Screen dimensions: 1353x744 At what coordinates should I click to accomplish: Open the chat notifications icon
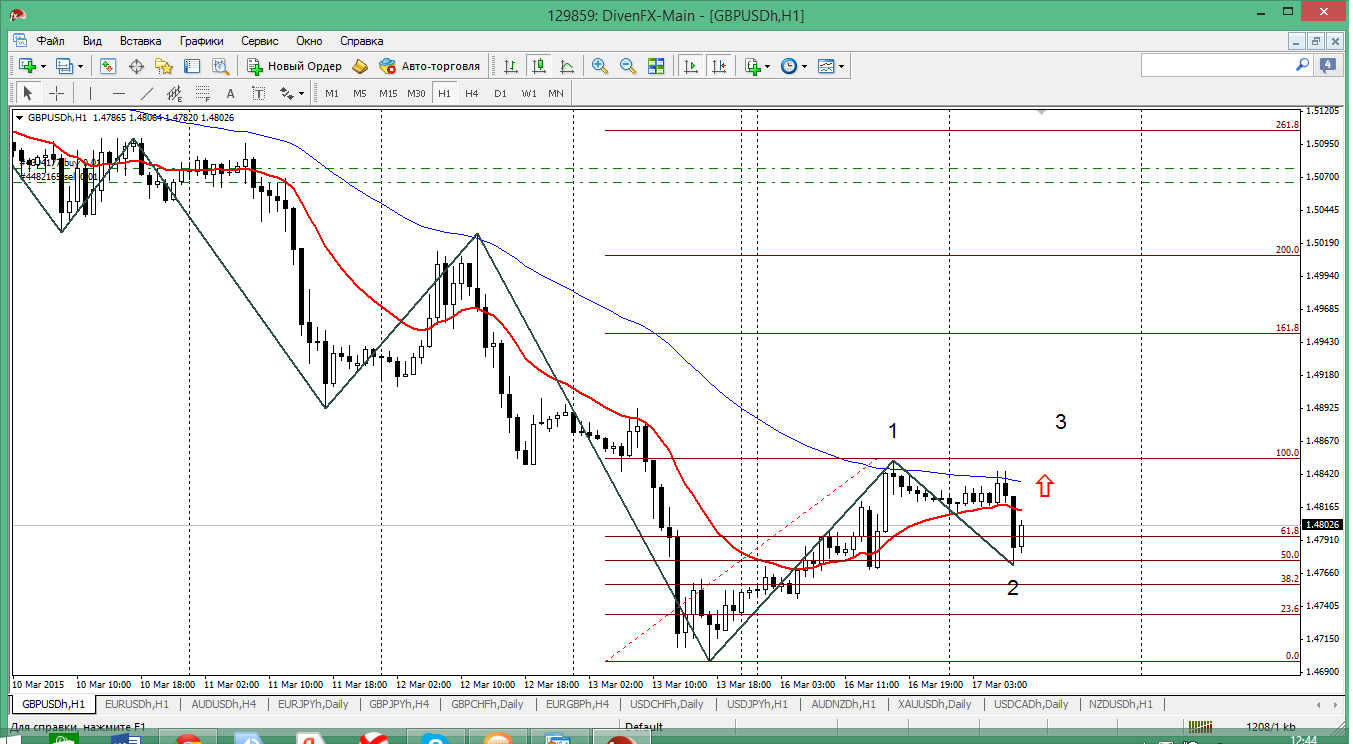point(1327,65)
